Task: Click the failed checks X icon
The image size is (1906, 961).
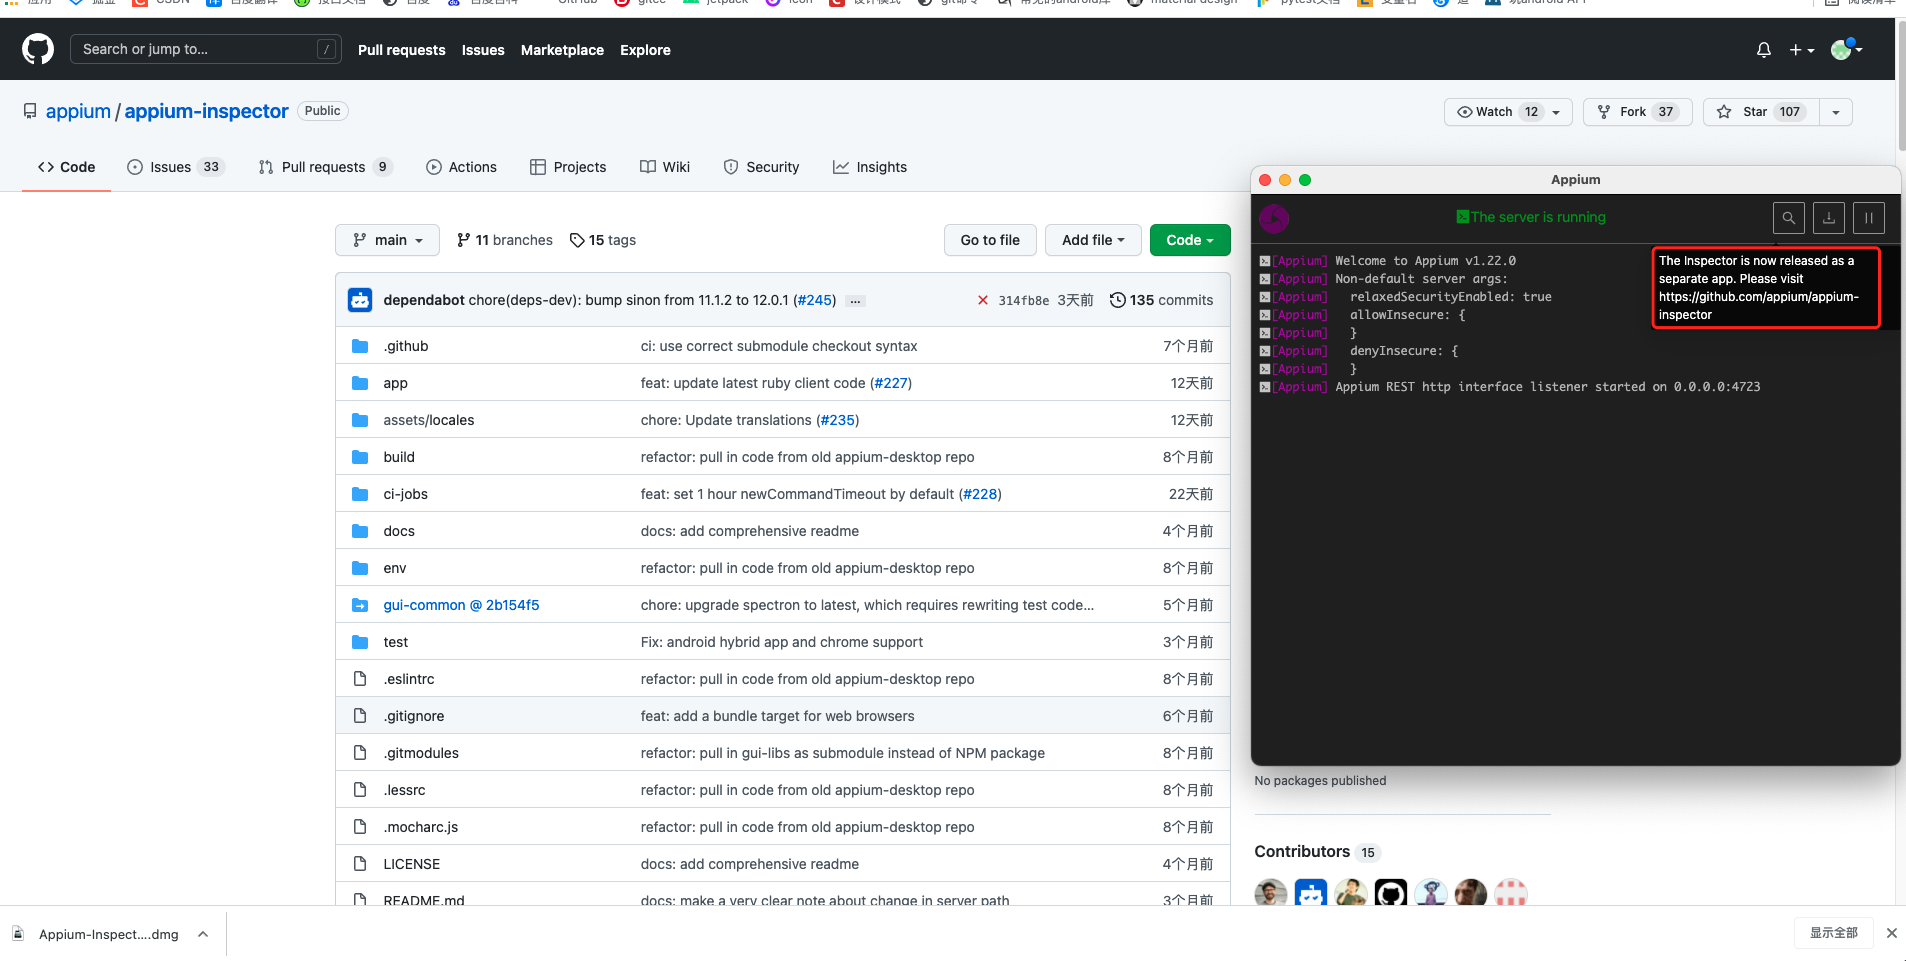Action: point(983,300)
